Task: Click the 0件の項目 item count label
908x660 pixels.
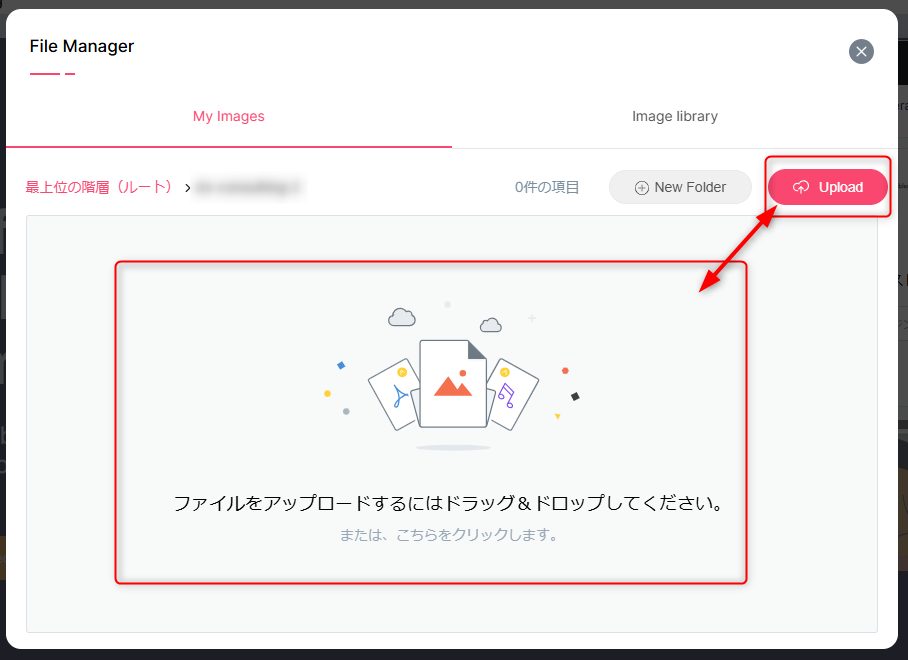Action: pos(547,187)
